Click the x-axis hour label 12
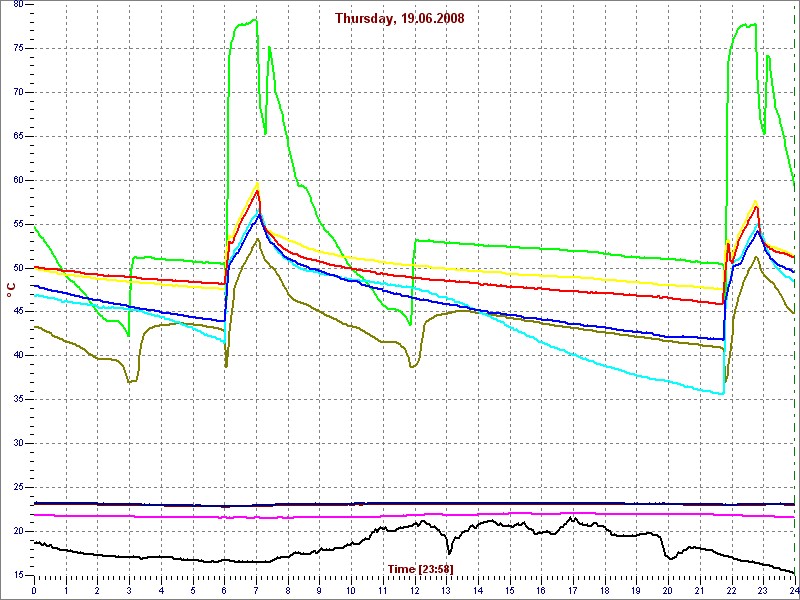The width and height of the screenshot is (800, 600). 414,590
